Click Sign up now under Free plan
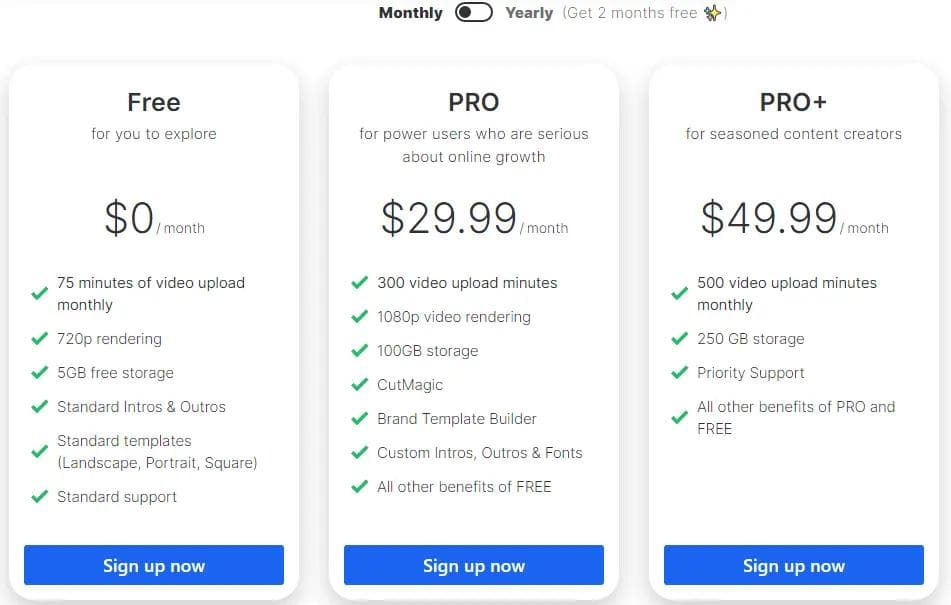This screenshot has width=951, height=605. tap(154, 565)
